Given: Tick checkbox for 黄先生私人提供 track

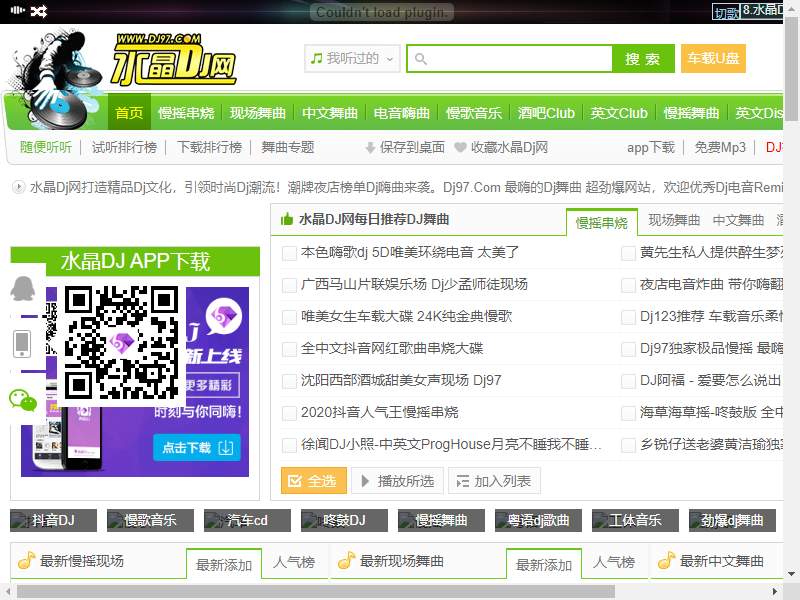Looking at the screenshot, I should click(x=628, y=253).
